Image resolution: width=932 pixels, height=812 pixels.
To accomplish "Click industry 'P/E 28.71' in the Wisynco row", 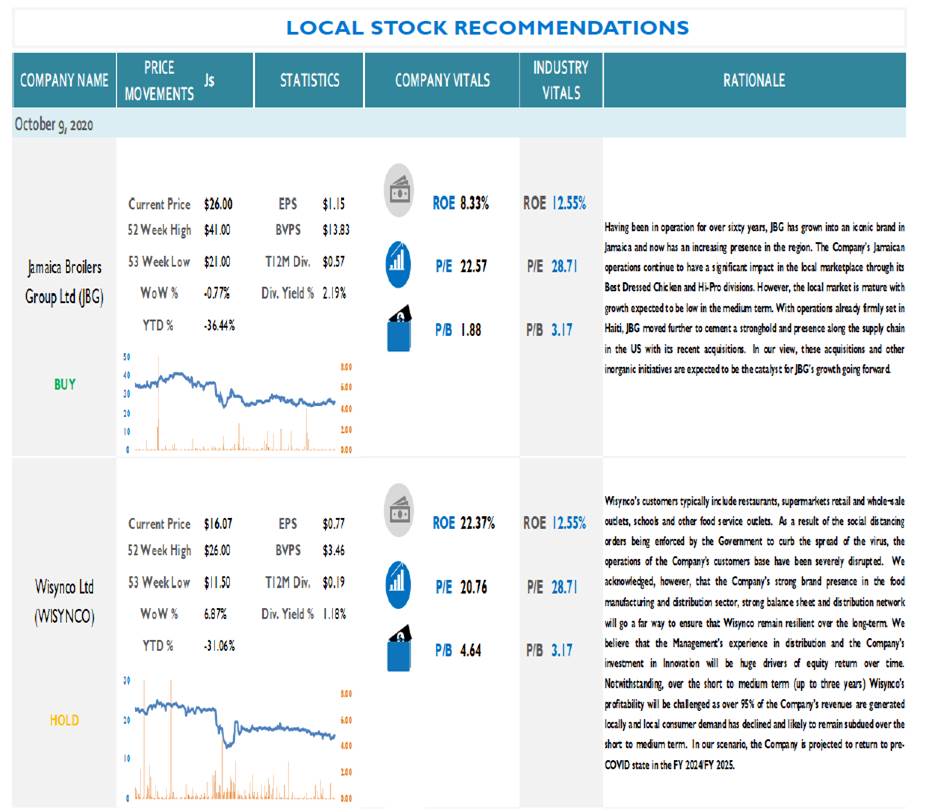I will point(552,587).
